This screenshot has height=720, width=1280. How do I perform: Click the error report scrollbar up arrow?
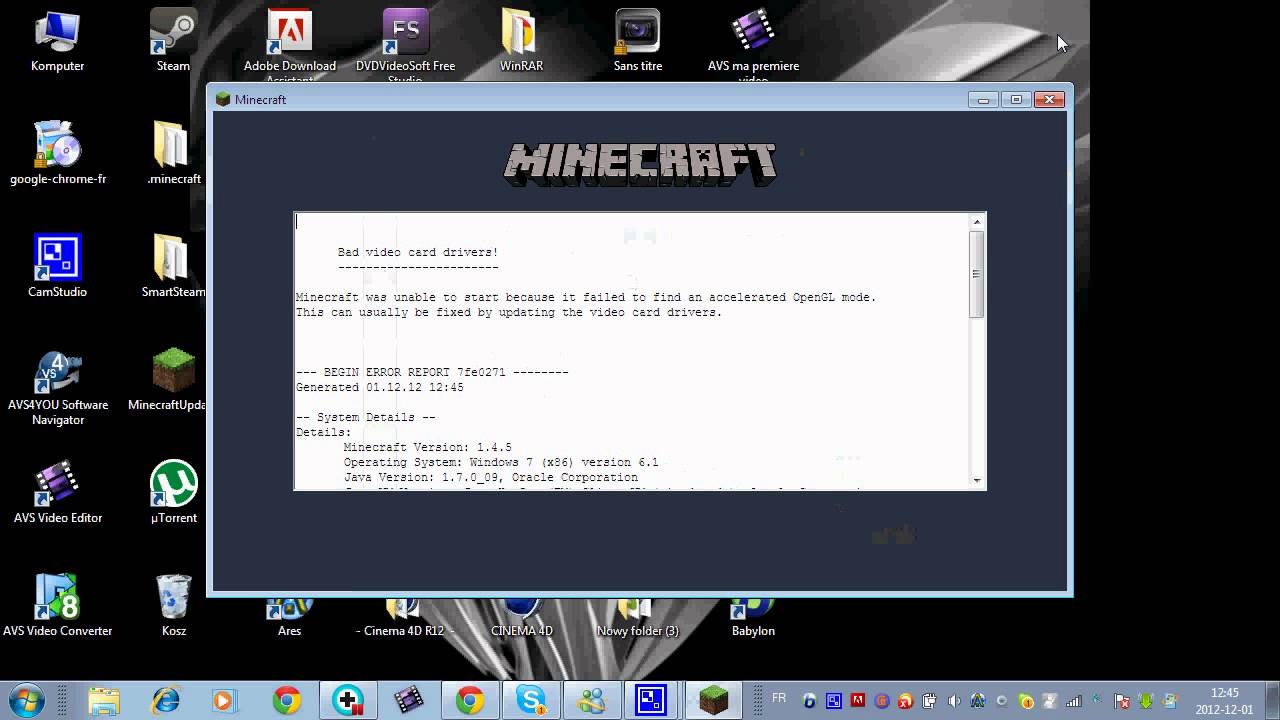point(977,221)
